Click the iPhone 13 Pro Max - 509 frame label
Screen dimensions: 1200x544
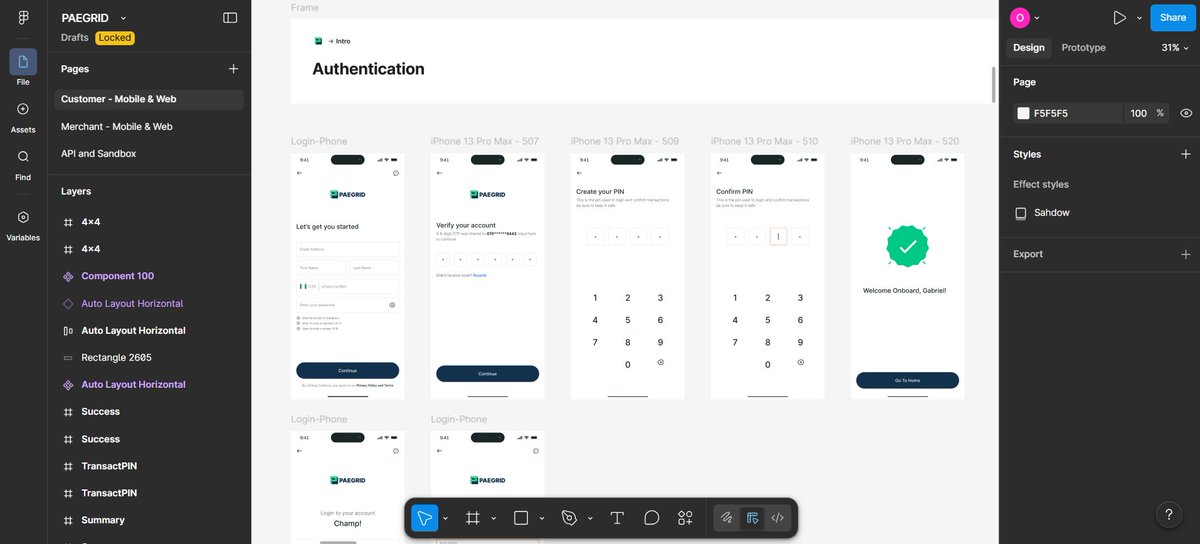[x=624, y=141]
